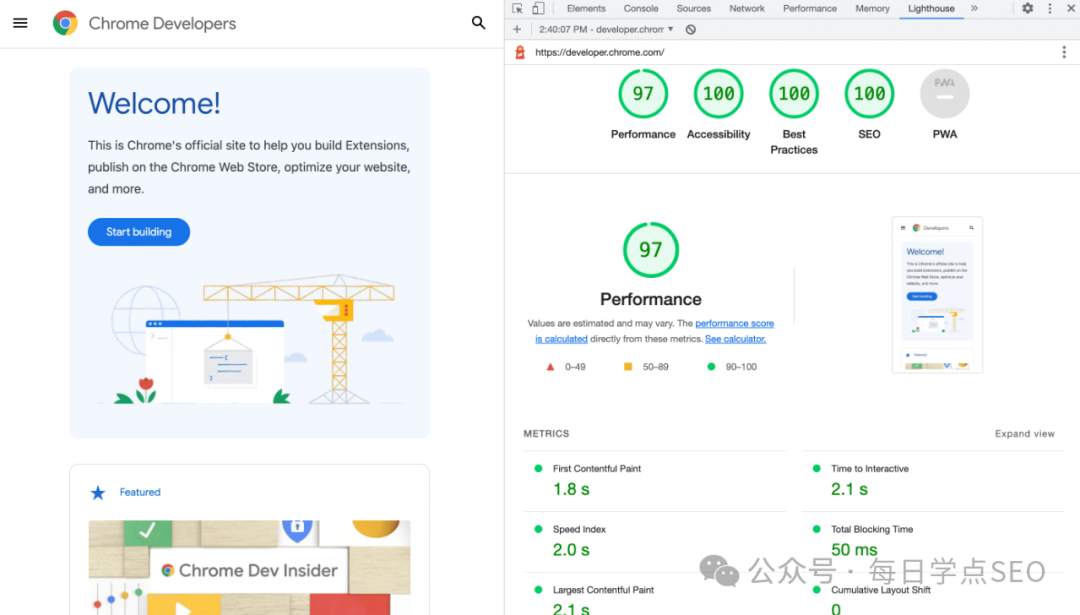Show more DevTools tabs chevron
The image size is (1080, 615).
click(x=974, y=8)
